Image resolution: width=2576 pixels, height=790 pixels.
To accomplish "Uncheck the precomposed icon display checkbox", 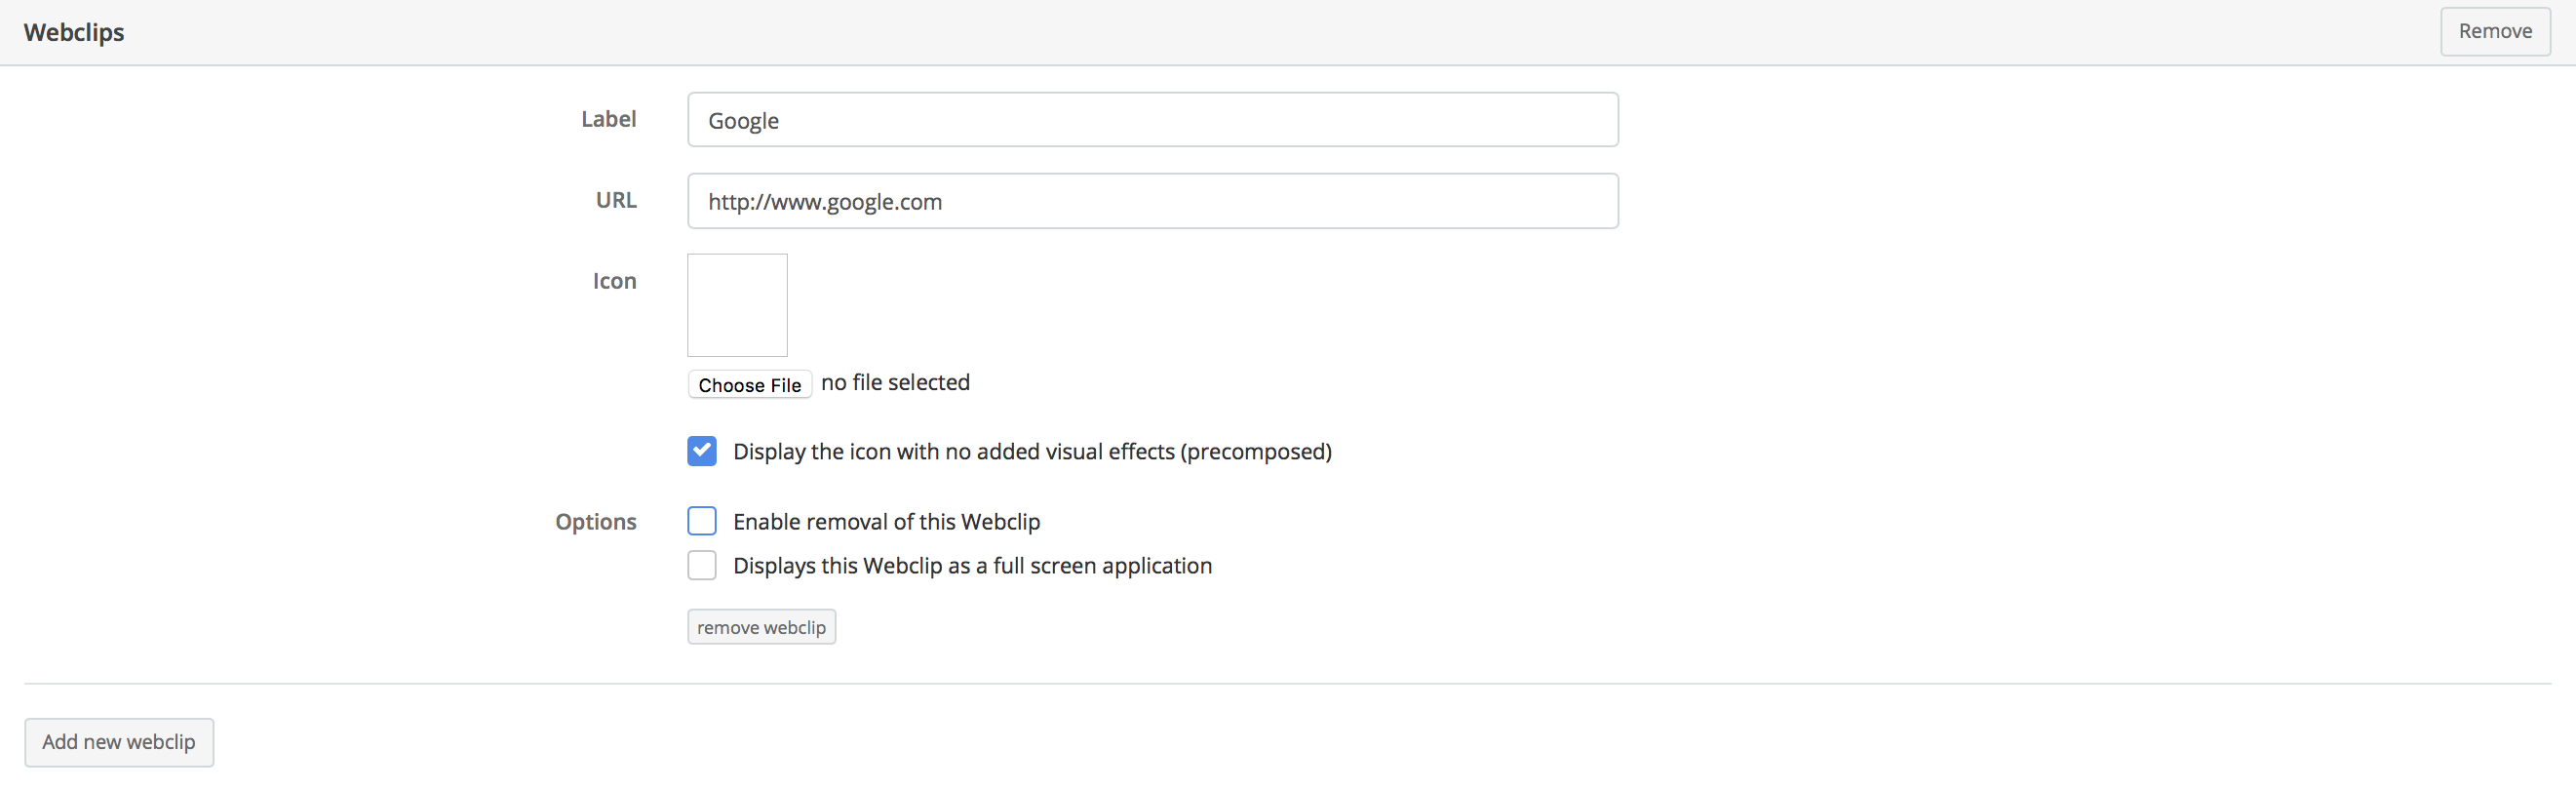I will [702, 452].
